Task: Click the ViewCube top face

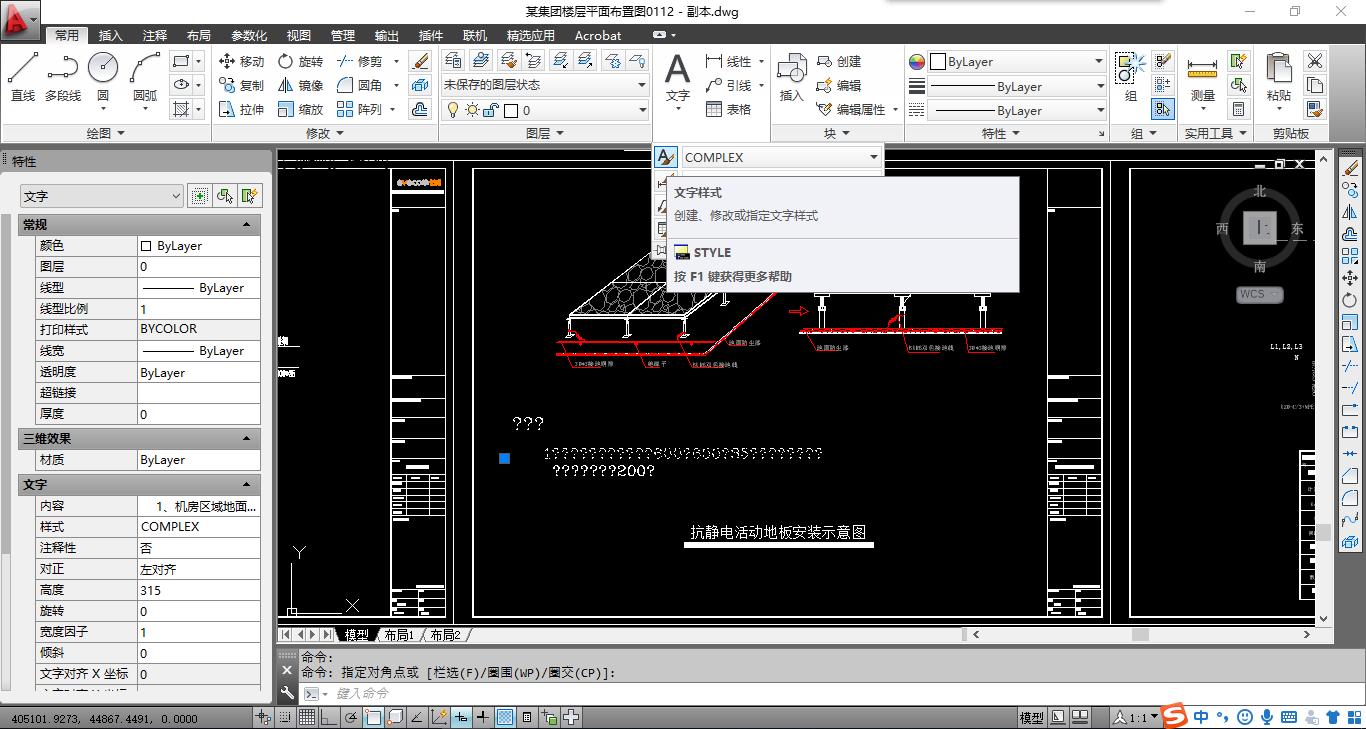Action: [1259, 228]
